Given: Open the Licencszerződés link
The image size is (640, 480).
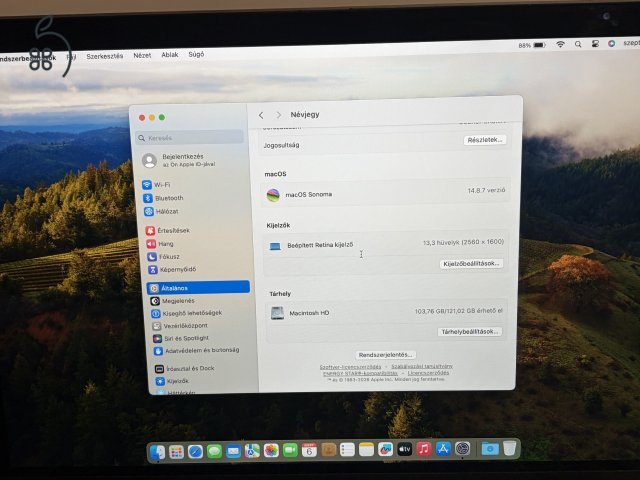Looking at the screenshot, I should click(428, 373).
